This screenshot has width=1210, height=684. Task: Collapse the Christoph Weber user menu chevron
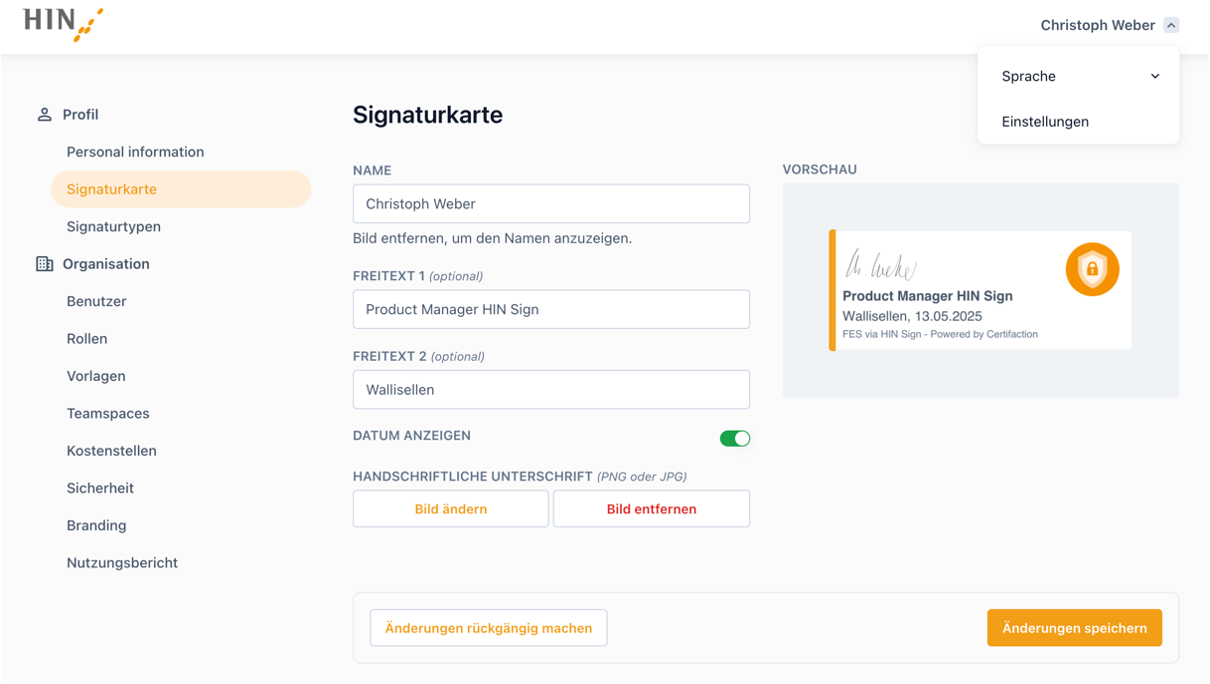(x=1171, y=25)
